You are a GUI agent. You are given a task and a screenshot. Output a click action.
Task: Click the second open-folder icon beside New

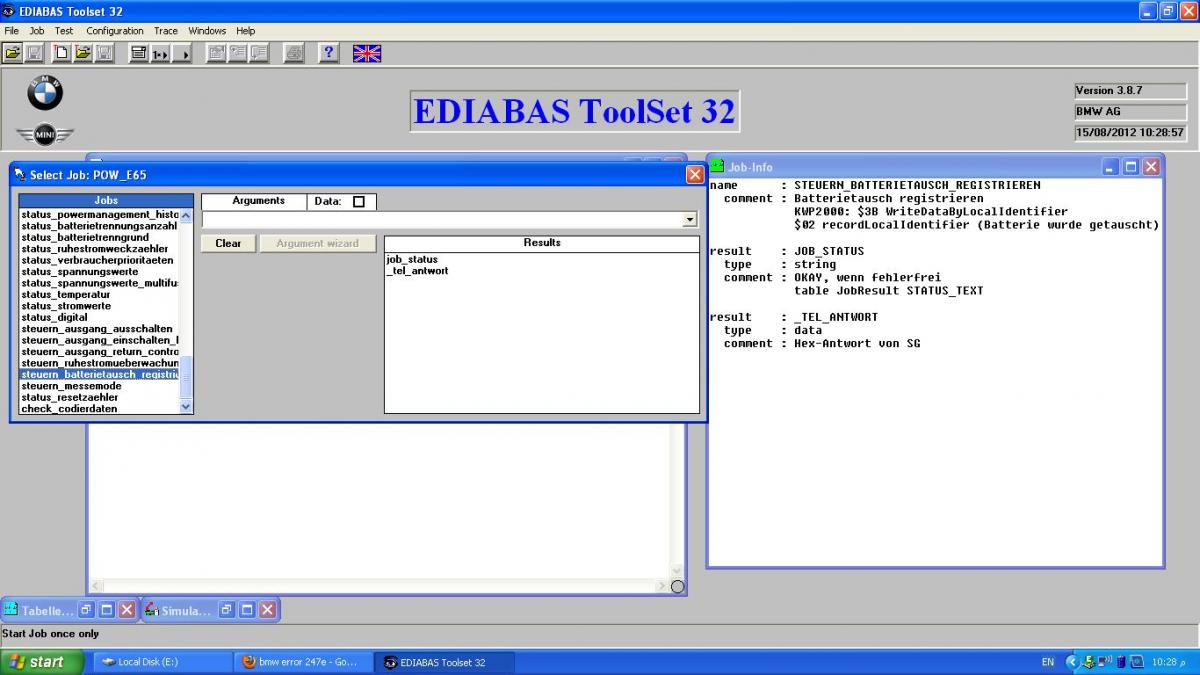(83, 53)
